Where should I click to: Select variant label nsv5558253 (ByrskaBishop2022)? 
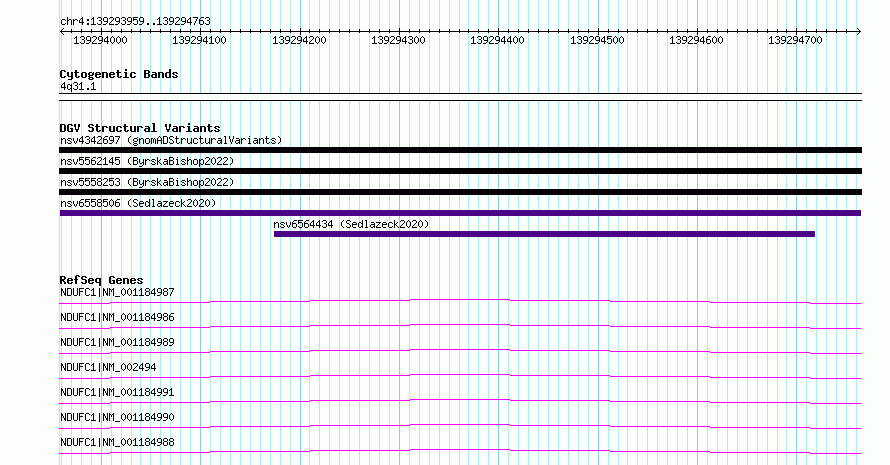coord(147,182)
